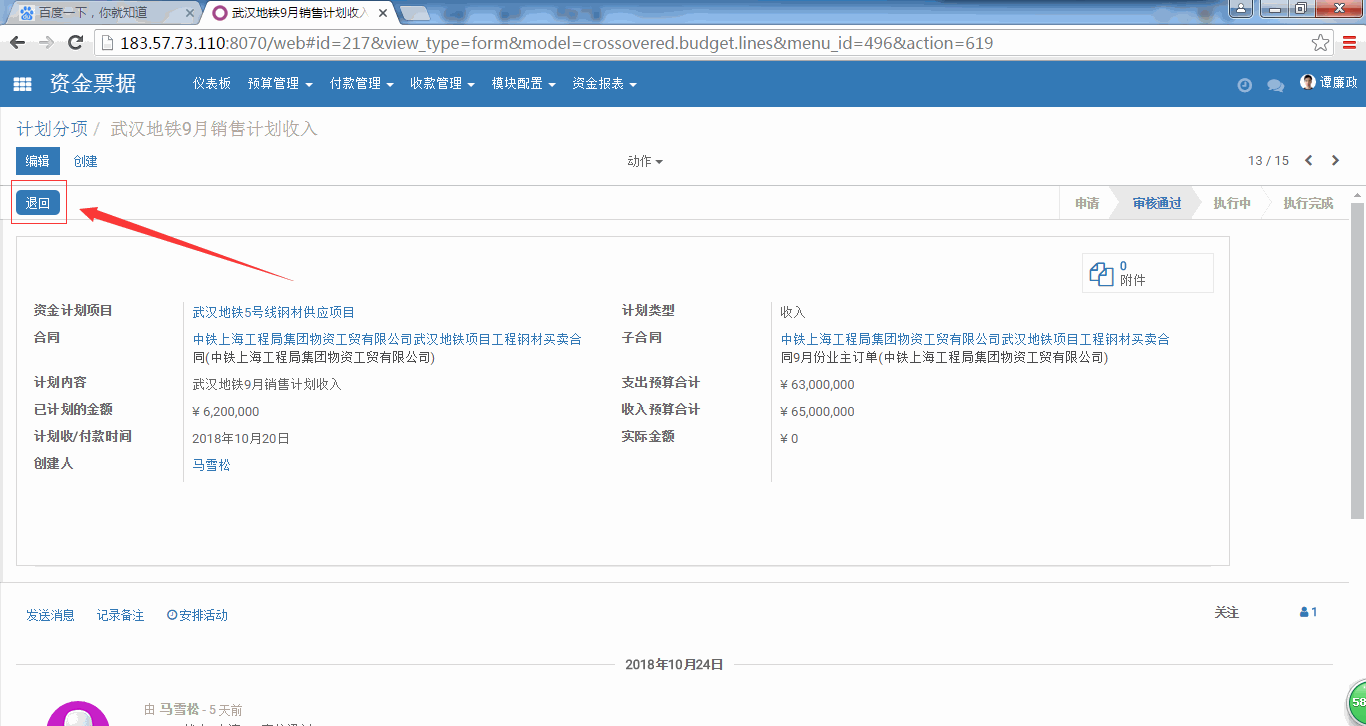Expand the 预算管理 dropdown menu

pos(280,84)
